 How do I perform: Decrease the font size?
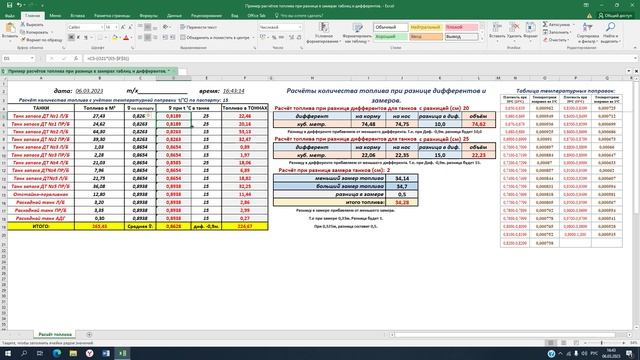(x=130, y=27)
